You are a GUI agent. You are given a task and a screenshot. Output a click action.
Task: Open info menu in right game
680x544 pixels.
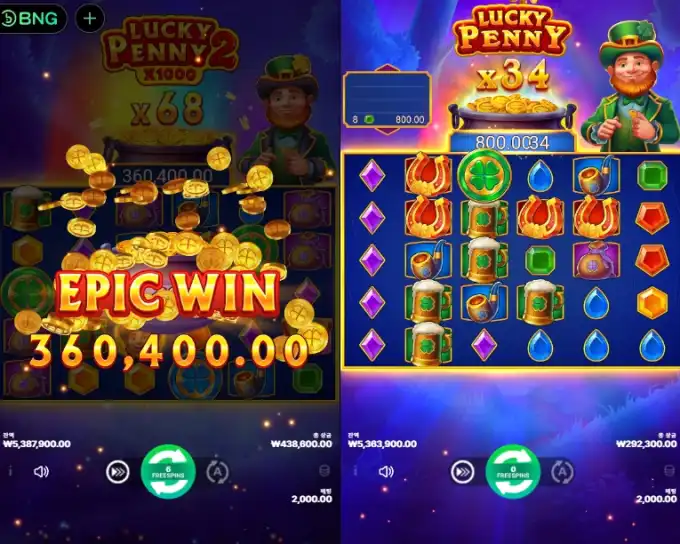click(355, 471)
